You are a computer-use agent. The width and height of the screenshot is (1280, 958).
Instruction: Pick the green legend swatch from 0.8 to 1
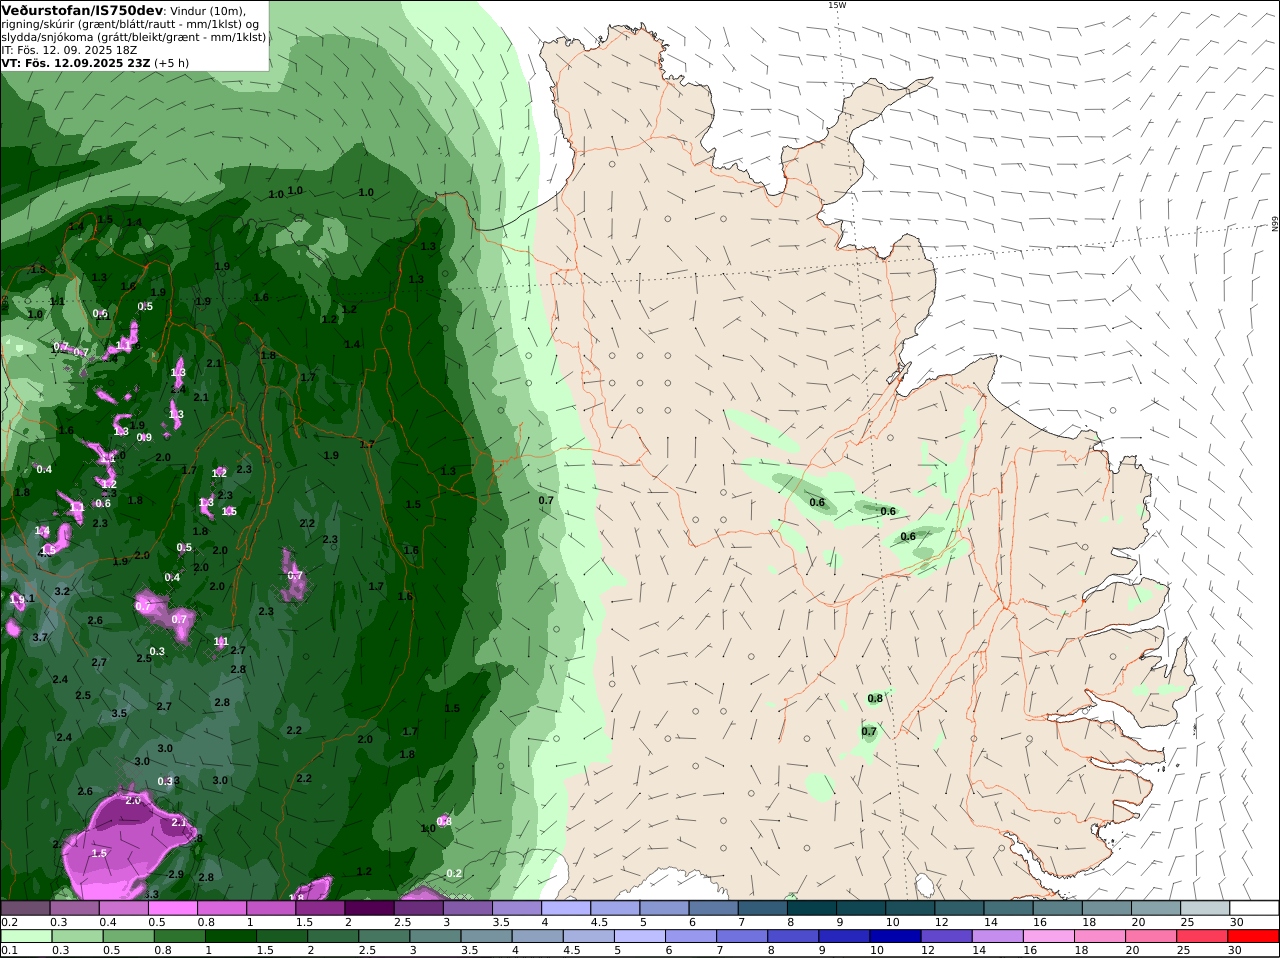point(179,936)
